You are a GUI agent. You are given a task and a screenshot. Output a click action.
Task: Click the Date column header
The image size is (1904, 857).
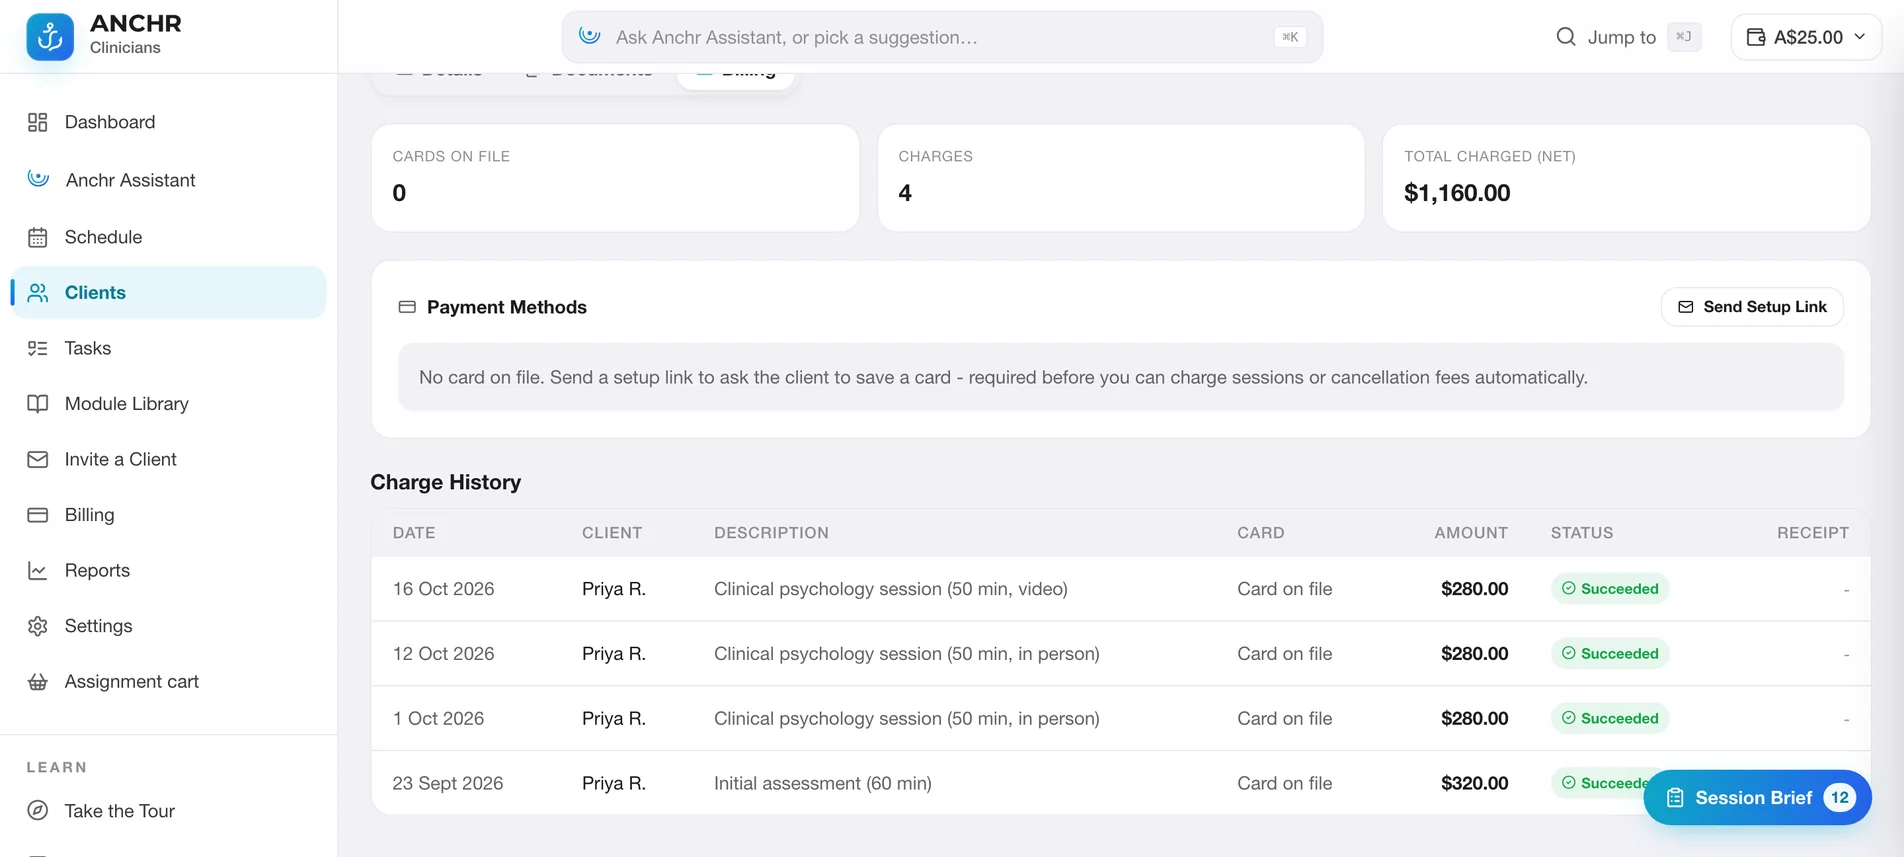point(414,533)
